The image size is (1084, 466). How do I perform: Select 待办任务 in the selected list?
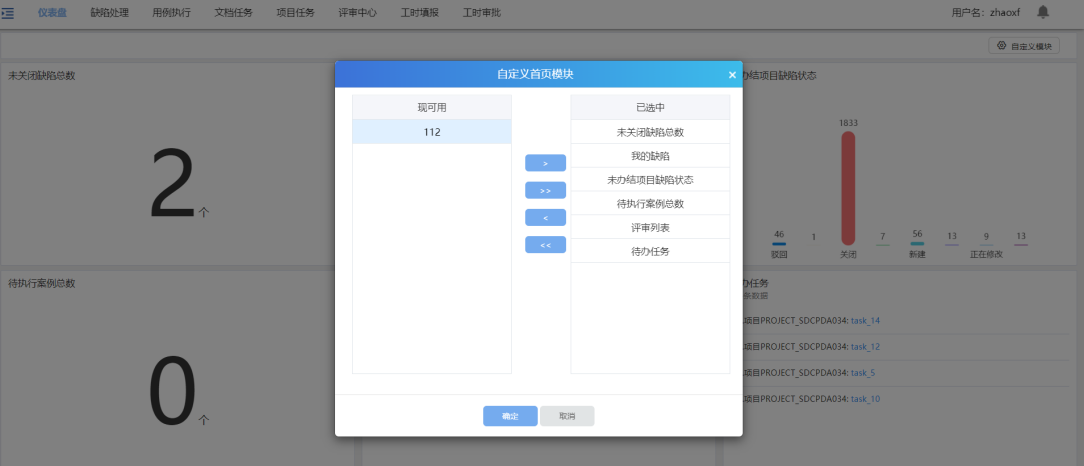[650, 251]
